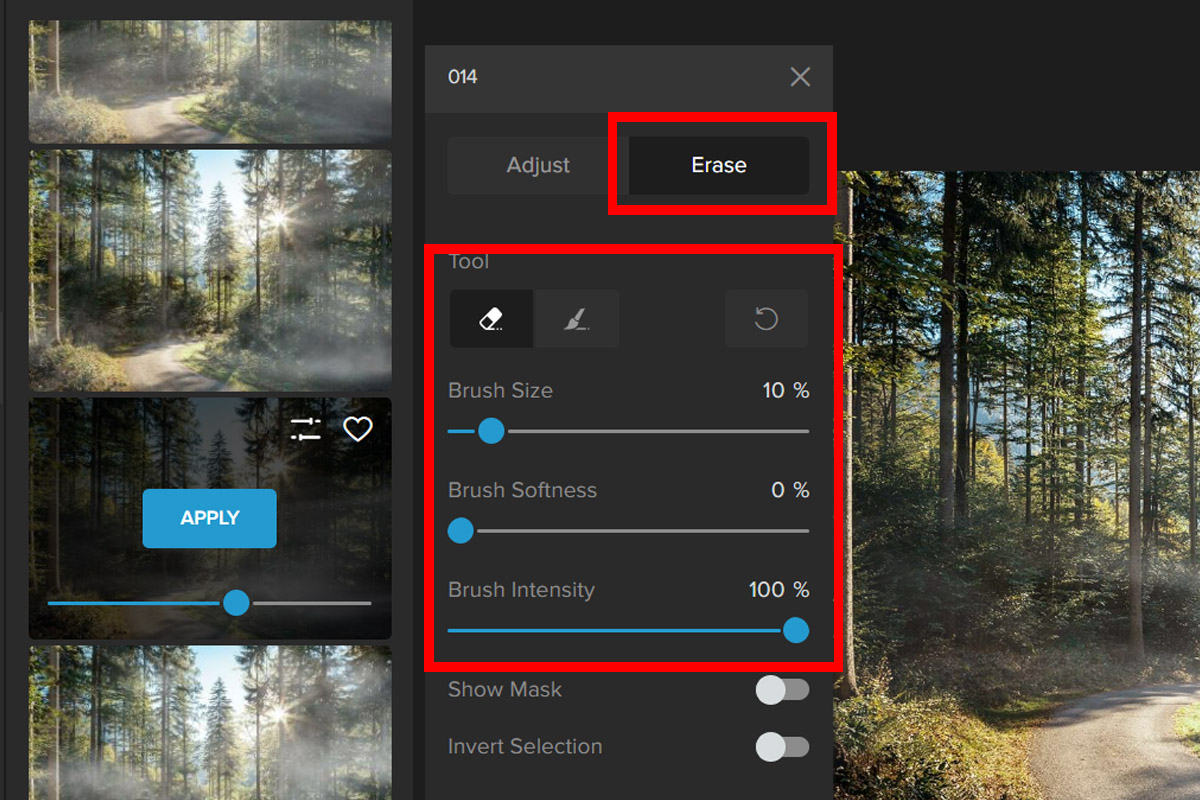Select the topmost foggy forest preset thumbnail

tap(210, 82)
